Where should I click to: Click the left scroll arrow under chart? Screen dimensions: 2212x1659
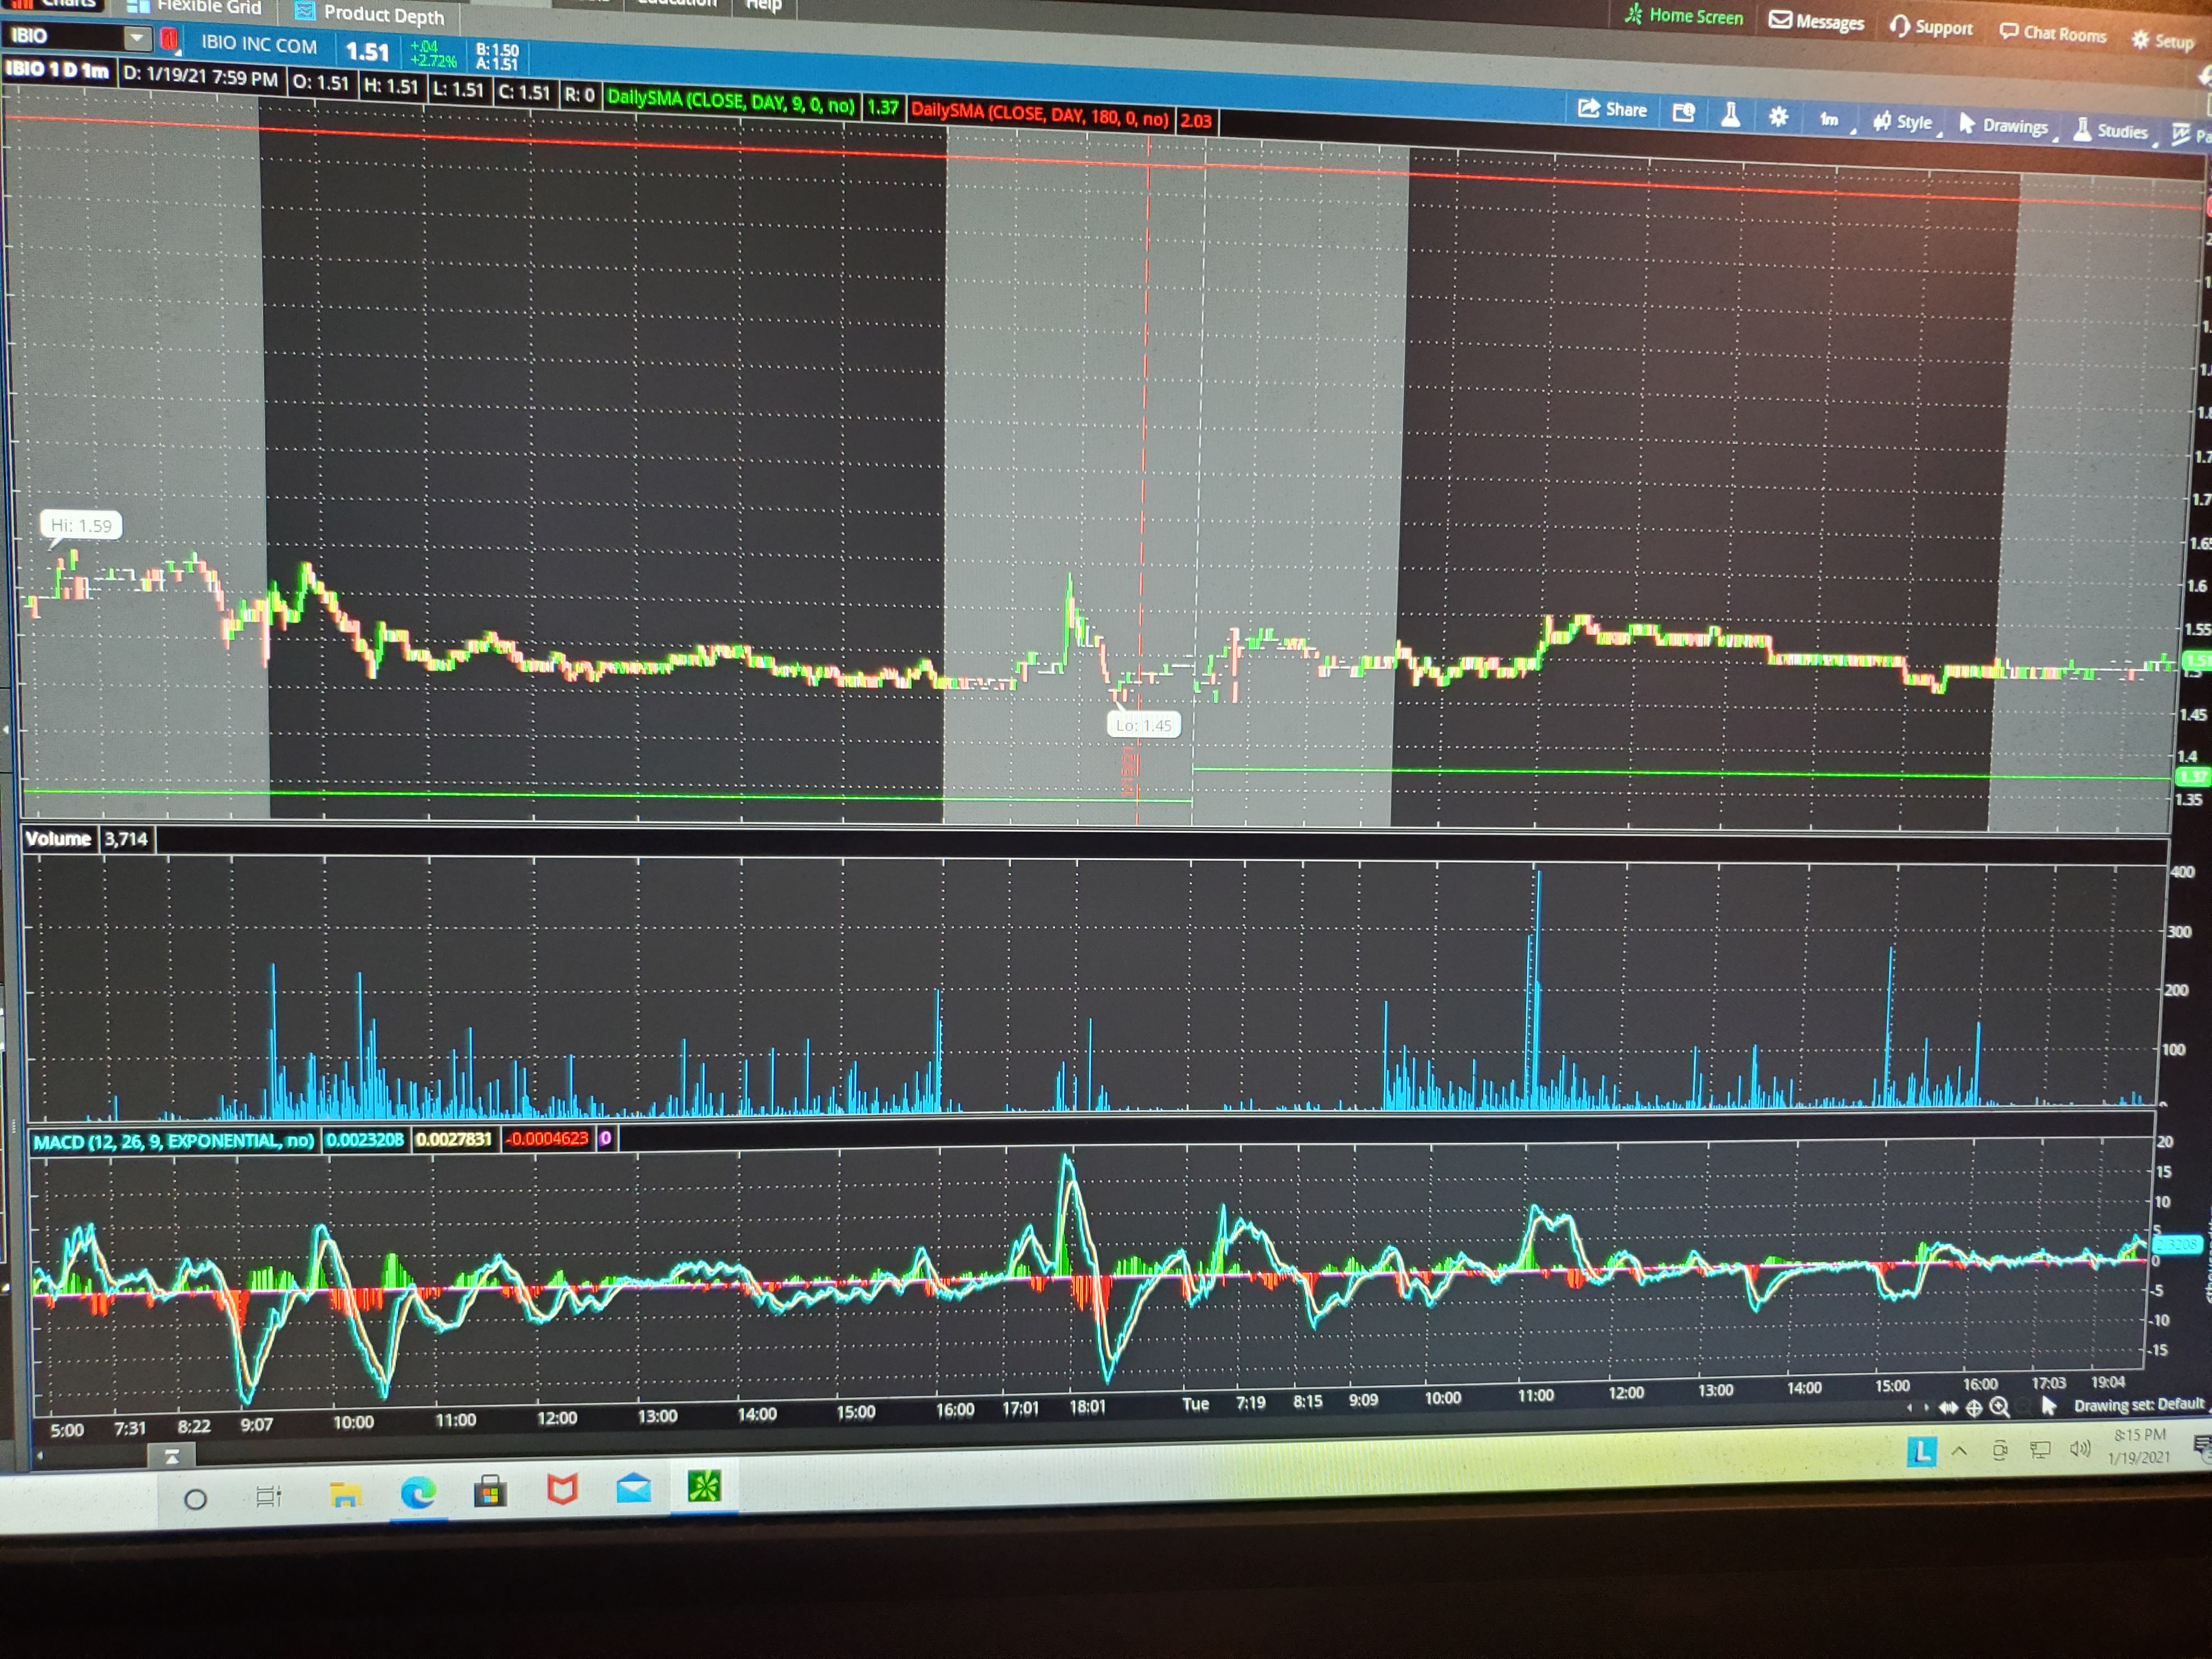[x=1910, y=1408]
